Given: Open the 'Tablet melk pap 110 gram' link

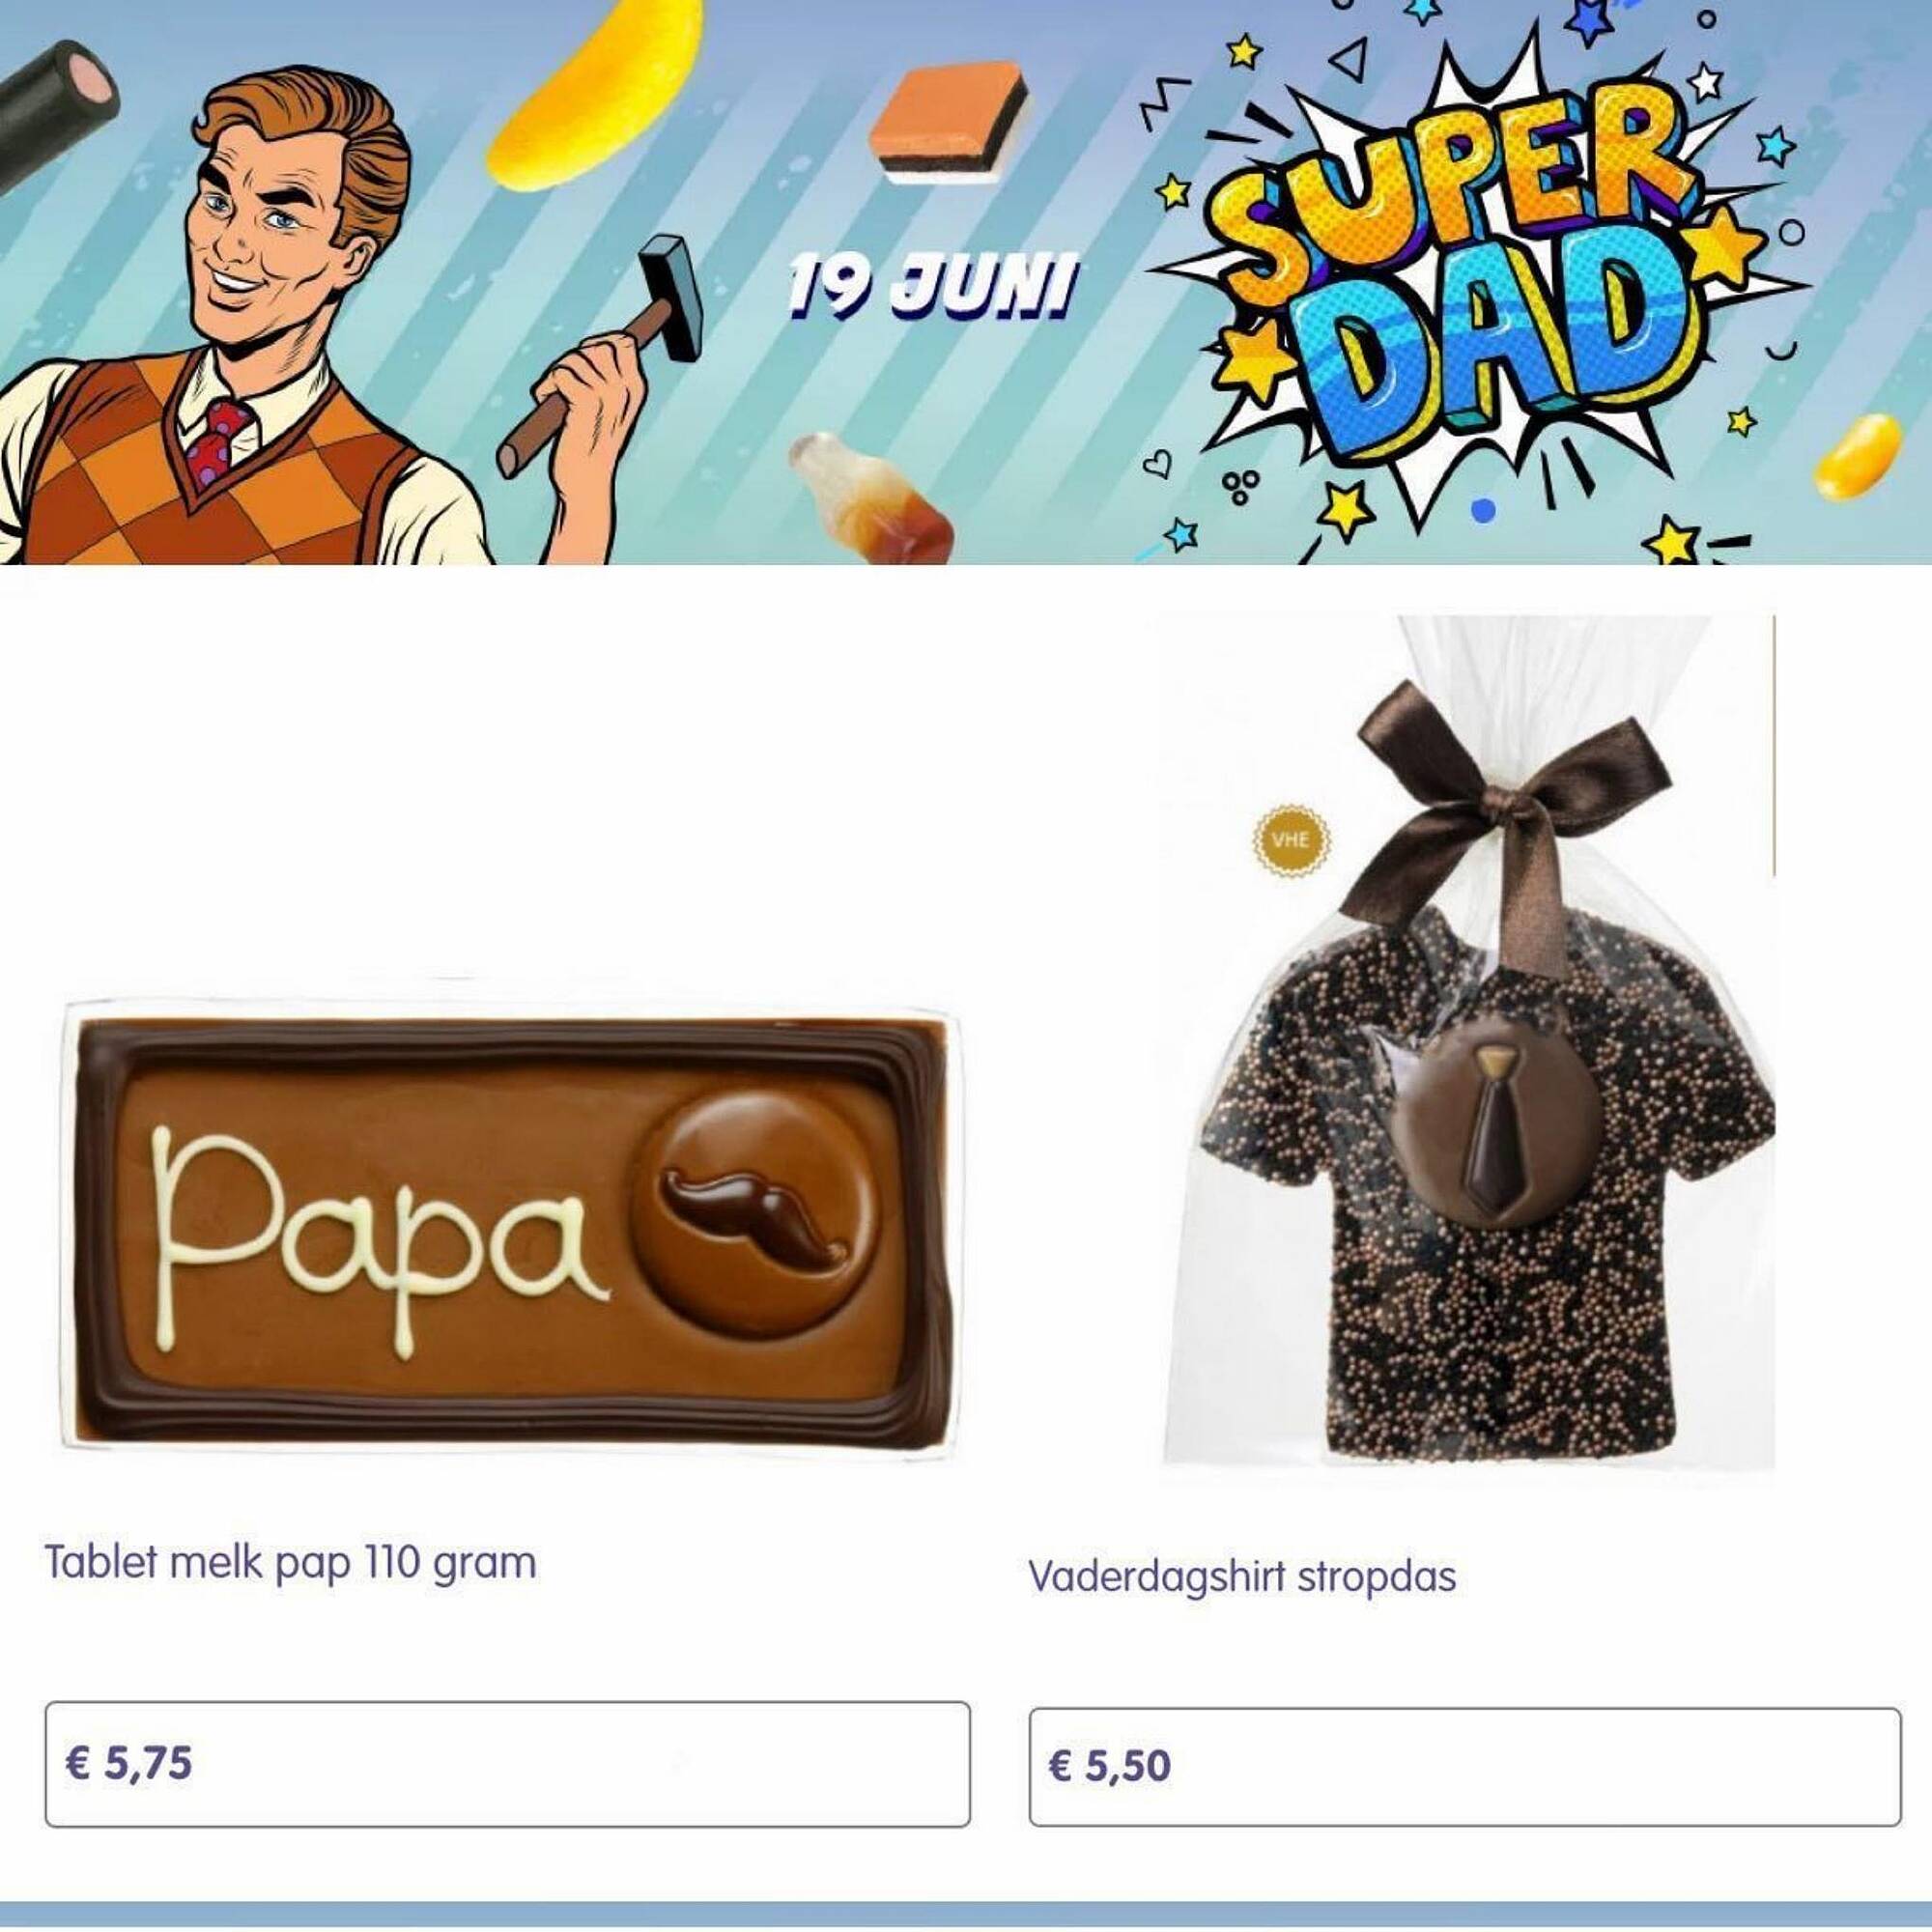Looking at the screenshot, I should click(x=291, y=1561).
